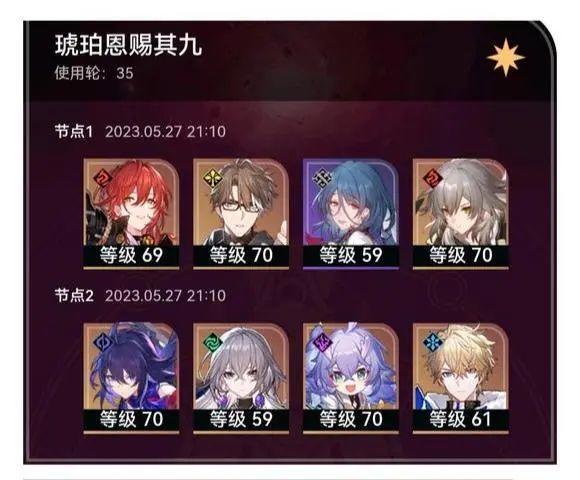Click the 节点2 label
Image resolution: width=580 pixels, height=480 pixels.
(x=74, y=295)
